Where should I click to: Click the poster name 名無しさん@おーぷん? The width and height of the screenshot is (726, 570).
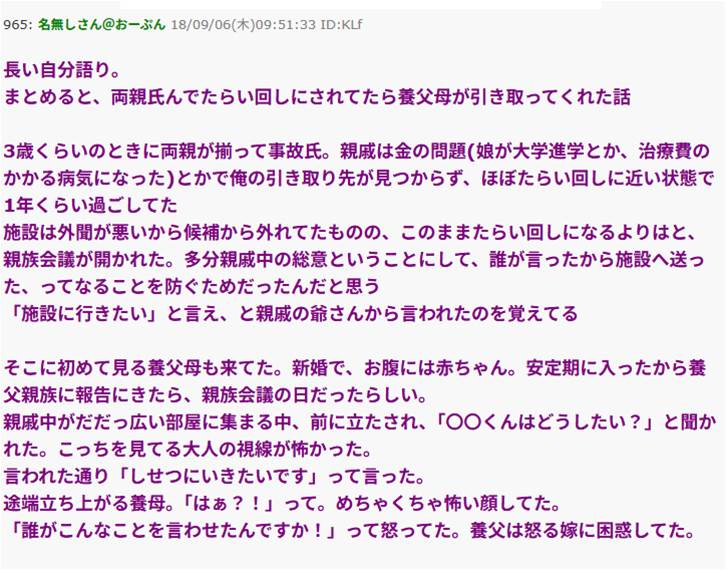tap(101, 24)
